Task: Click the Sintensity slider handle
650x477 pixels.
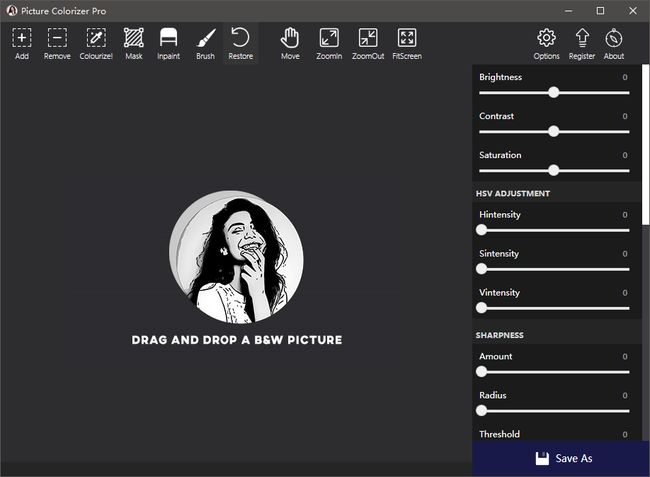Action: click(x=481, y=269)
